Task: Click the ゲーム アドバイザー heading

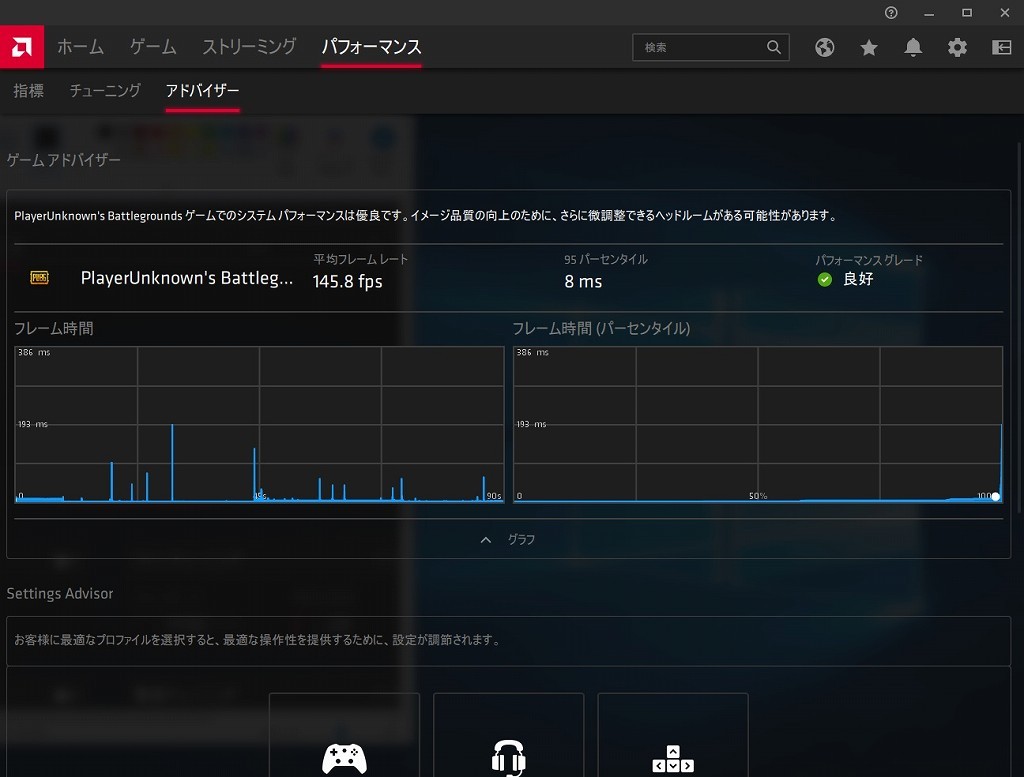Action: pyautogui.click(x=63, y=160)
